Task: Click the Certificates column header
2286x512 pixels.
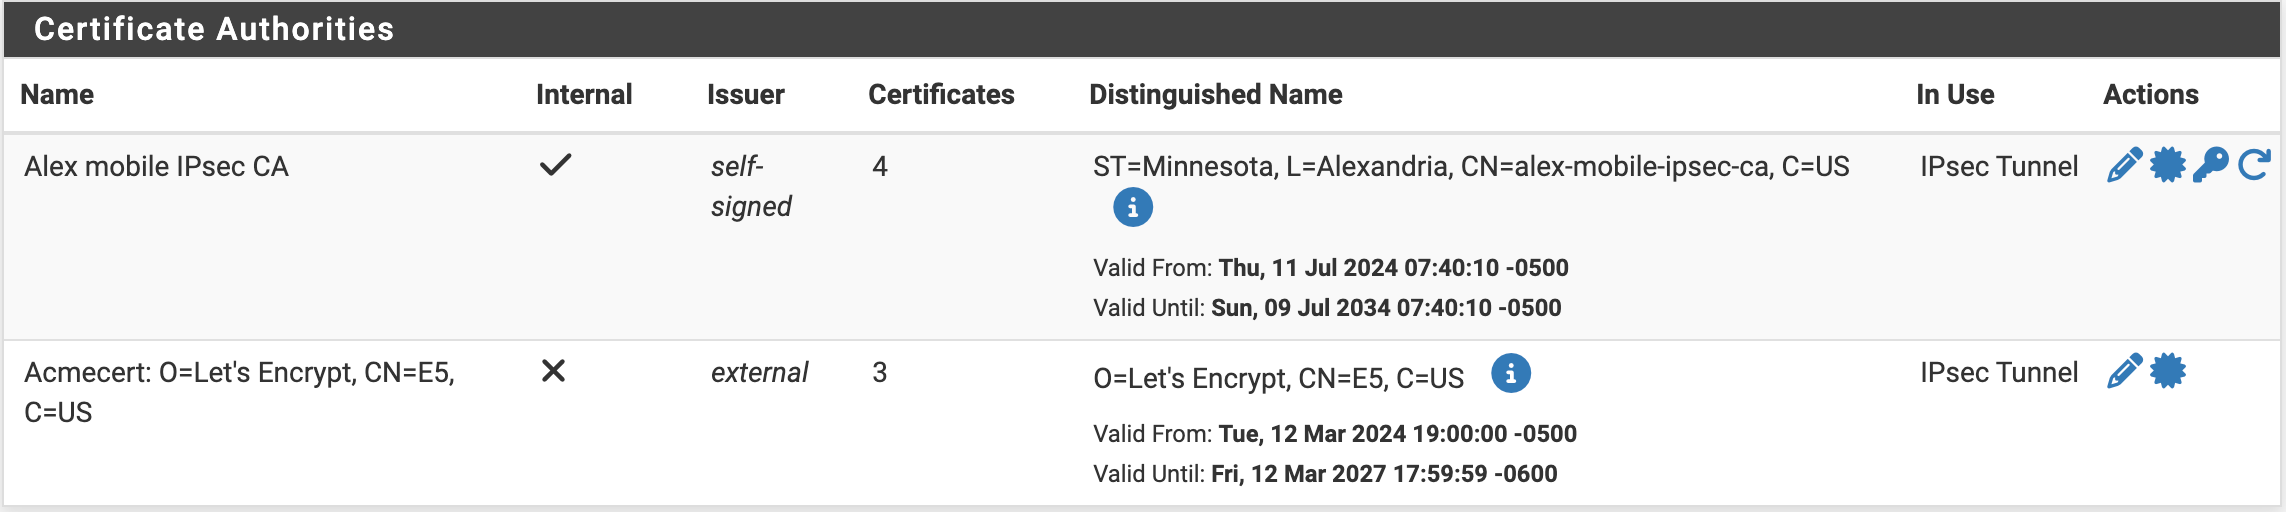Action: coord(941,95)
